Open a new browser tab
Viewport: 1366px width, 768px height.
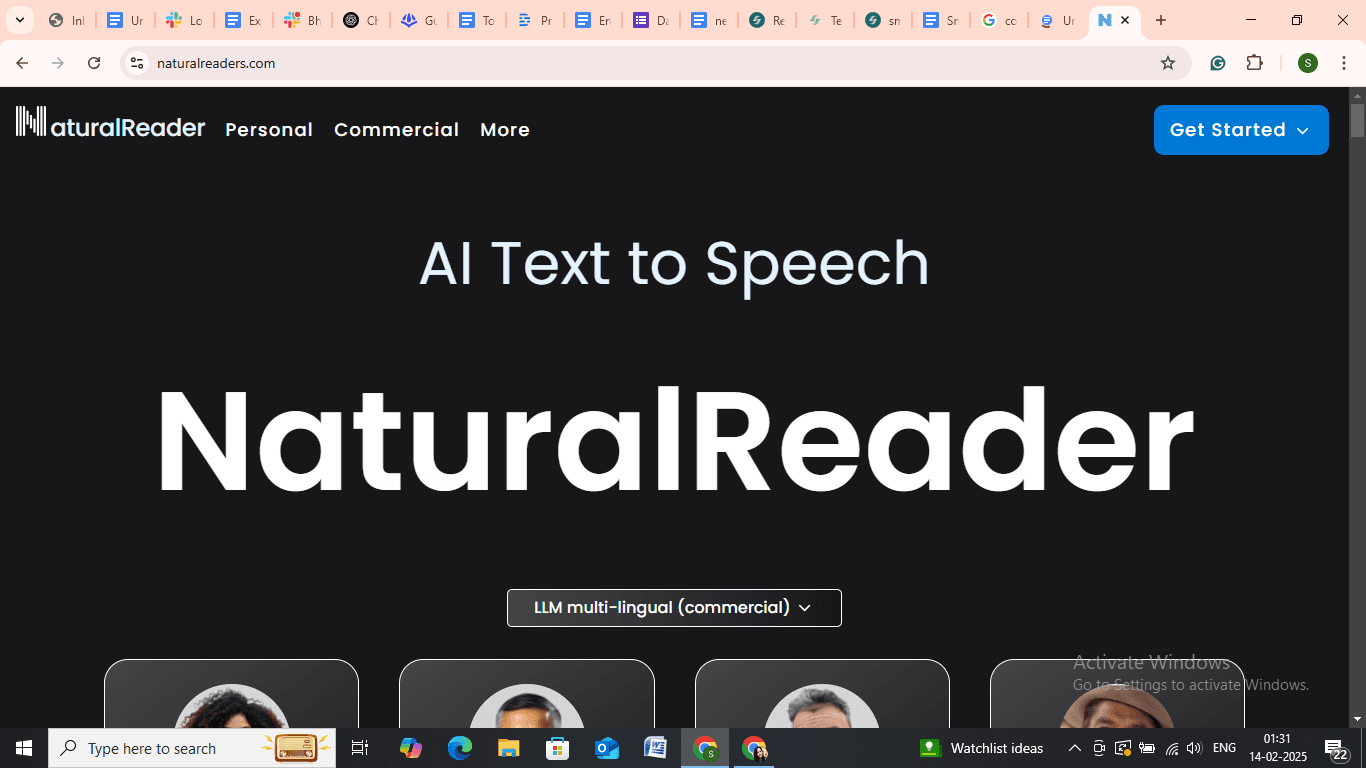1161,20
